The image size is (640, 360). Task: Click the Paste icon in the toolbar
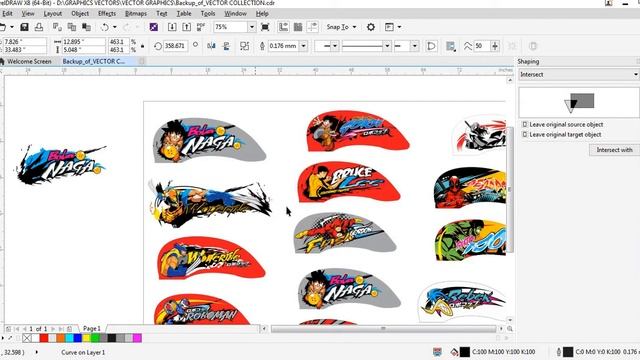86,27
